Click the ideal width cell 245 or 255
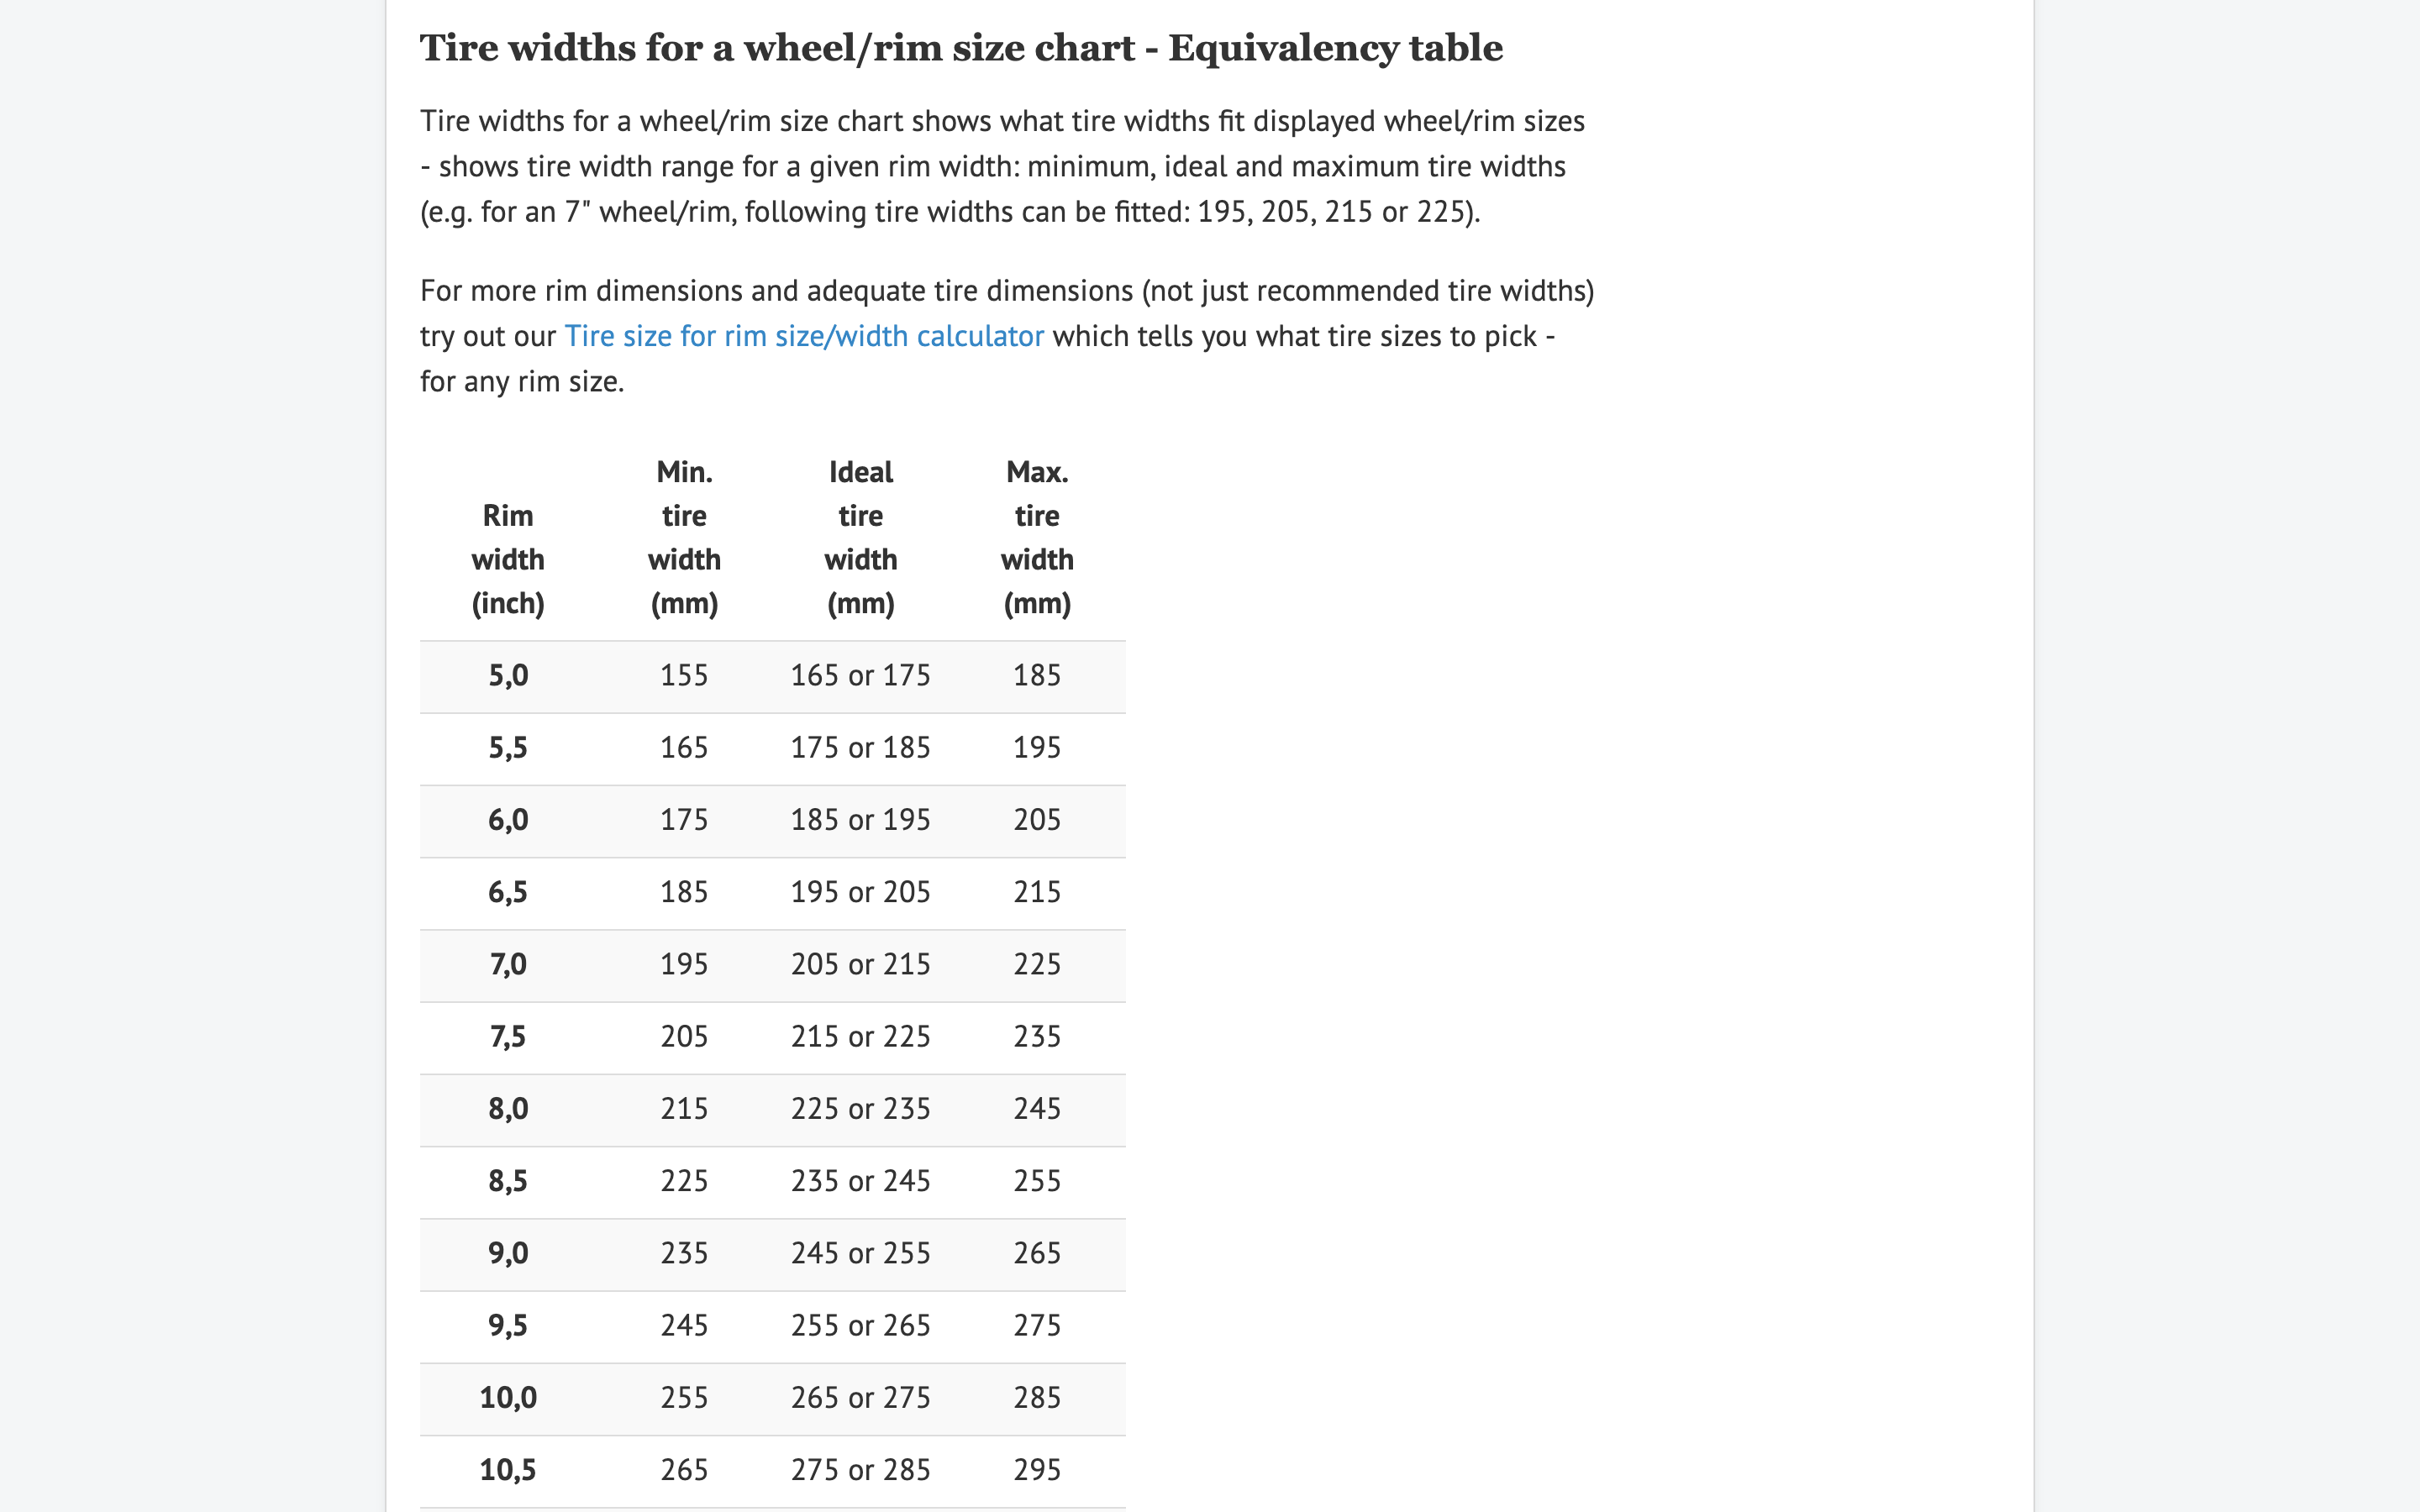2420x1512 pixels. point(860,1254)
